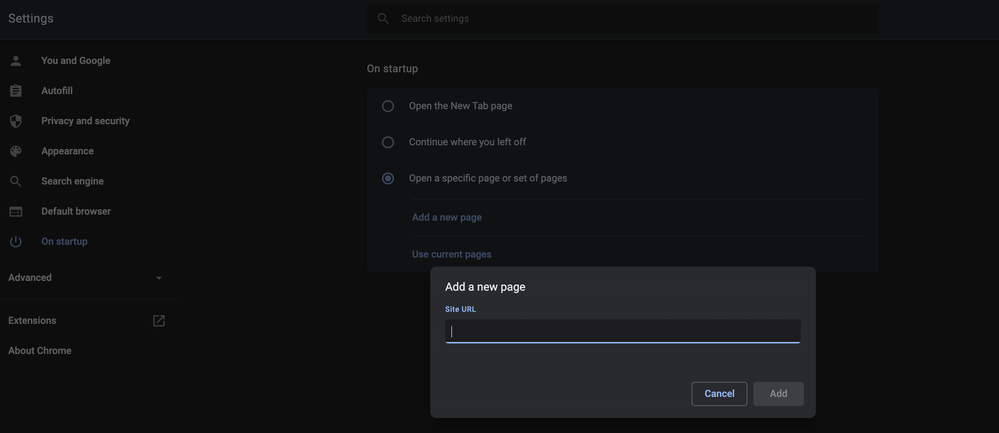999x433 pixels.
Task: Click Use current pages link
Action: pyautogui.click(x=452, y=254)
